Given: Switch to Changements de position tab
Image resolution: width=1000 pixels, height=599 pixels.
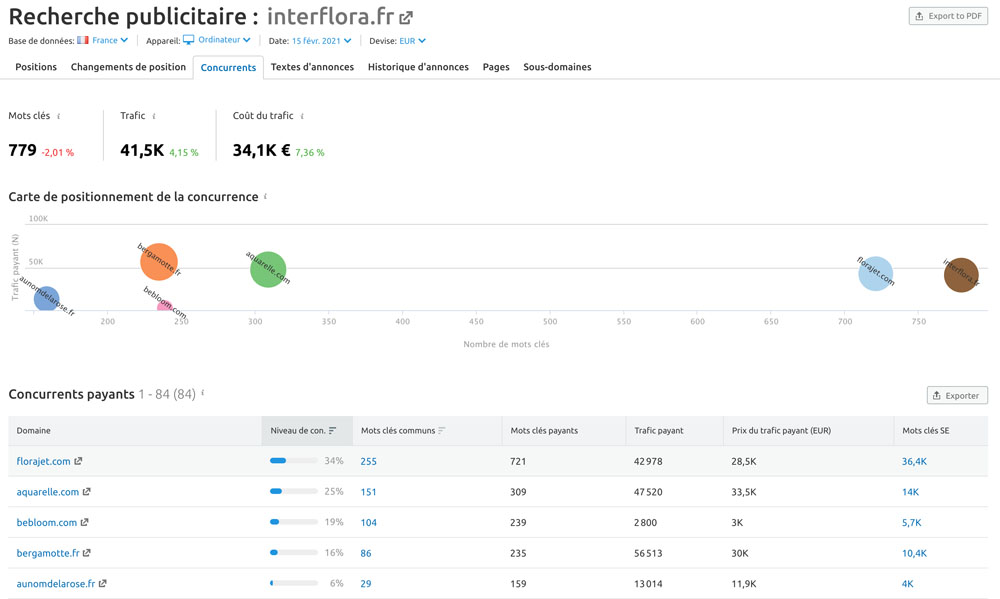Looking at the screenshot, I should pyautogui.click(x=128, y=67).
